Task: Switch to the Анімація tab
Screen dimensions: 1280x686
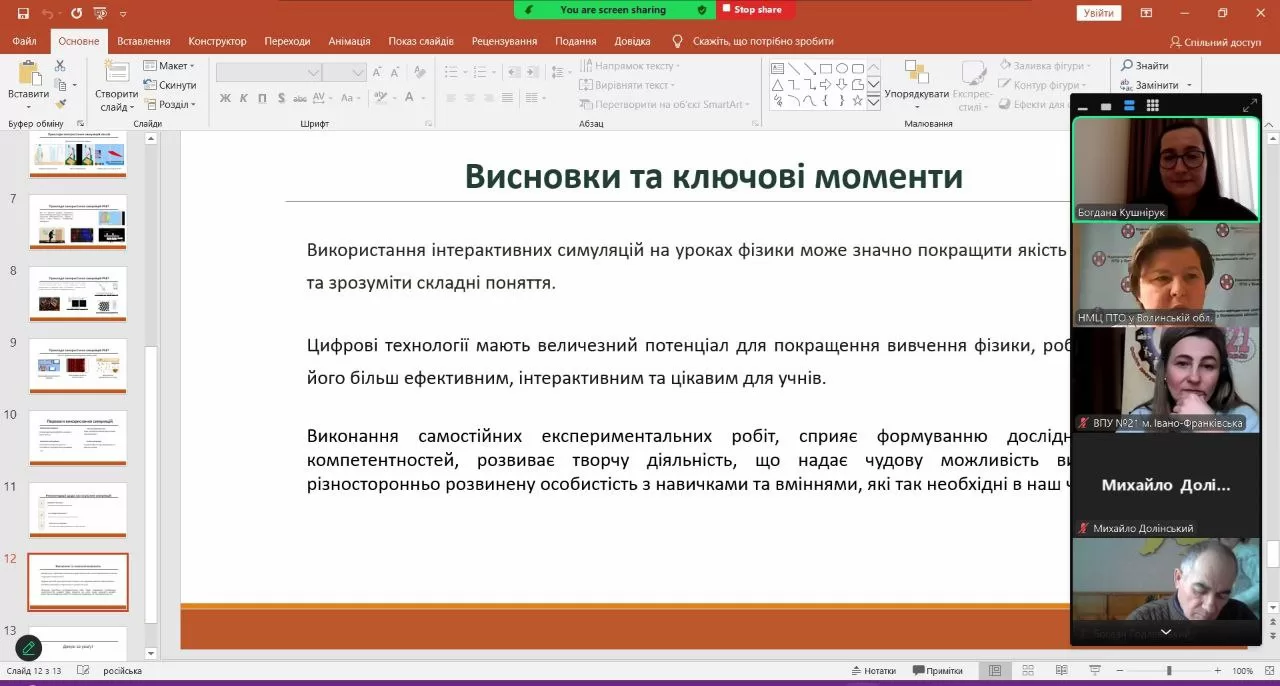Action: tap(349, 41)
